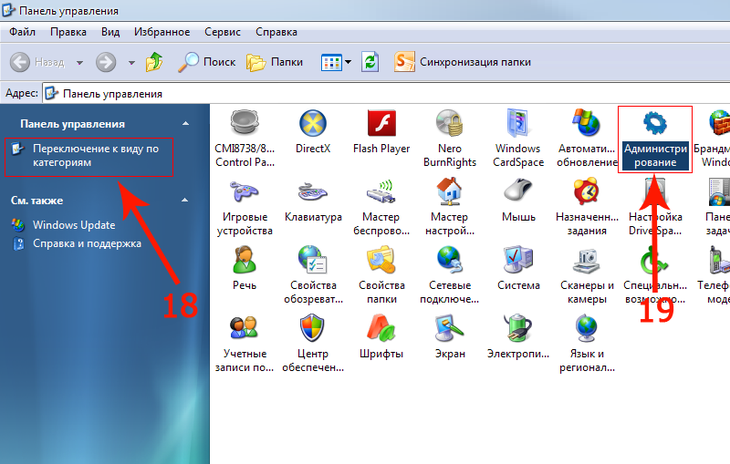Open the Система icon
This screenshot has width=730, height=464.
pyautogui.click(x=518, y=259)
